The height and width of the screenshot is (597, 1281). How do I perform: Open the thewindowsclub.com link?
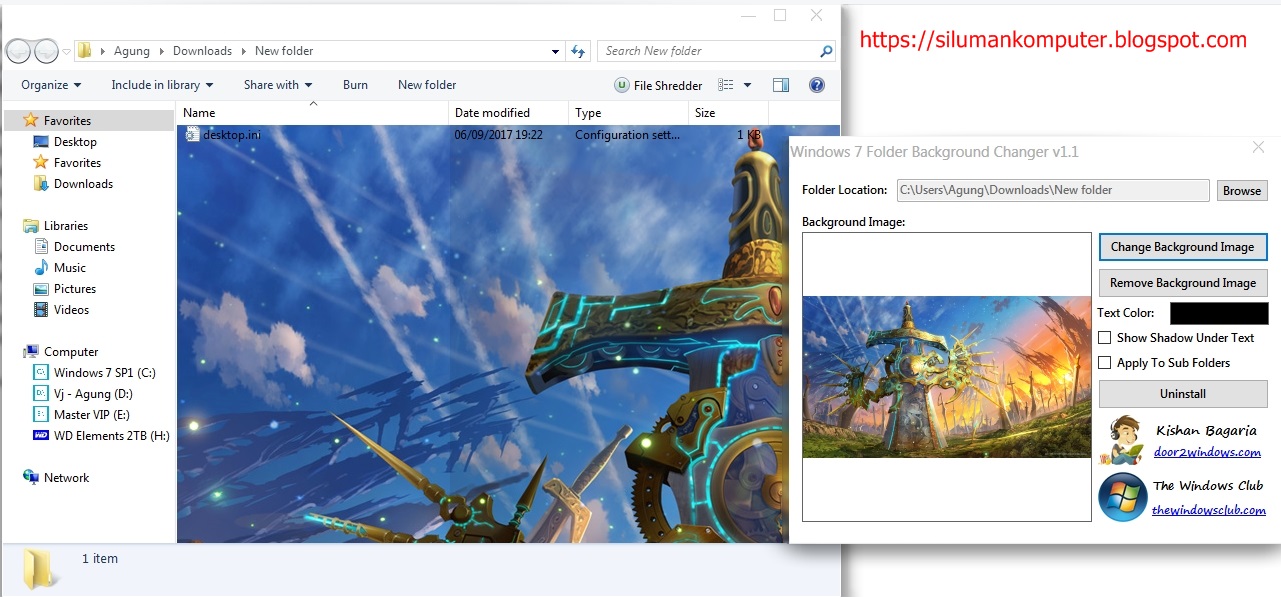[x=1209, y=510]
